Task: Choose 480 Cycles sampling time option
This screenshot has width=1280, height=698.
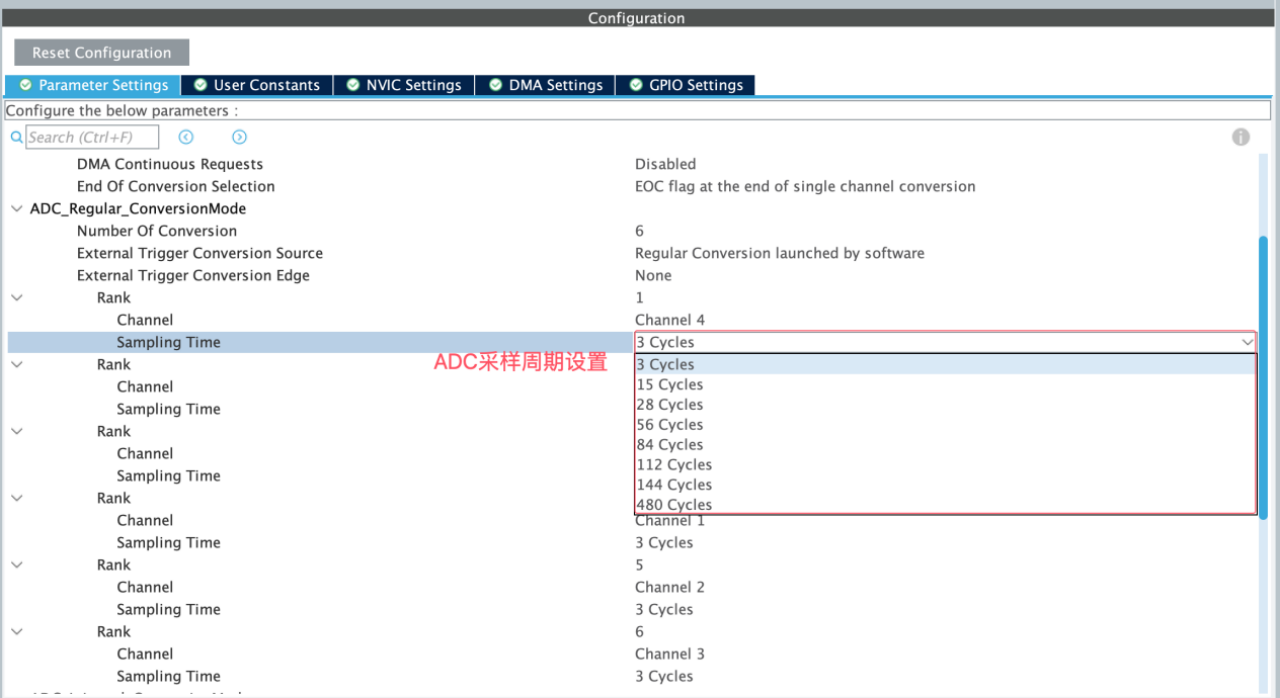Action: point(673,505)
